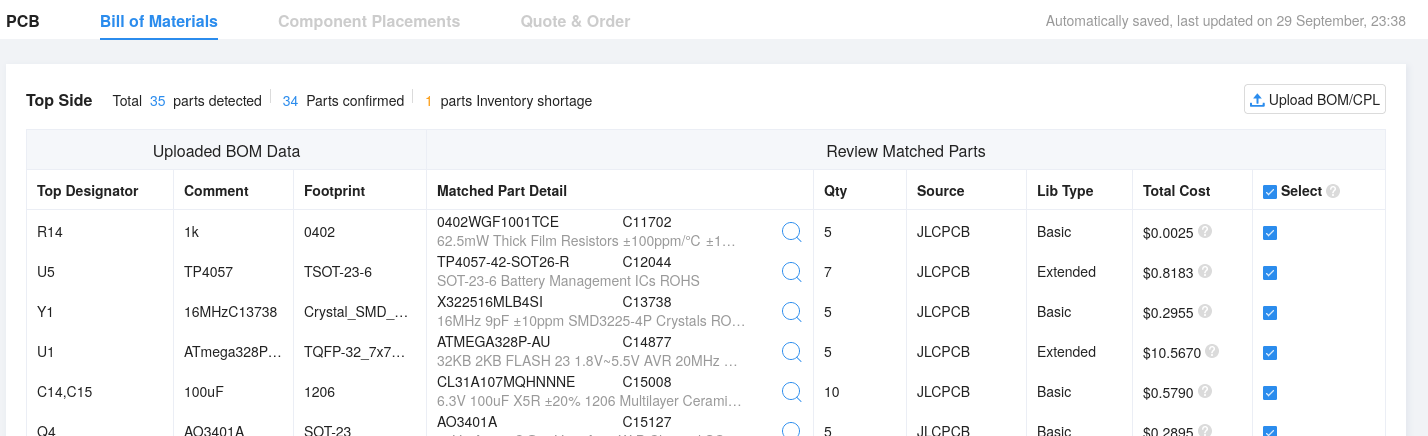Click the Upload BOM/CPL button
1428x436 pixels.
(1314, 100)
